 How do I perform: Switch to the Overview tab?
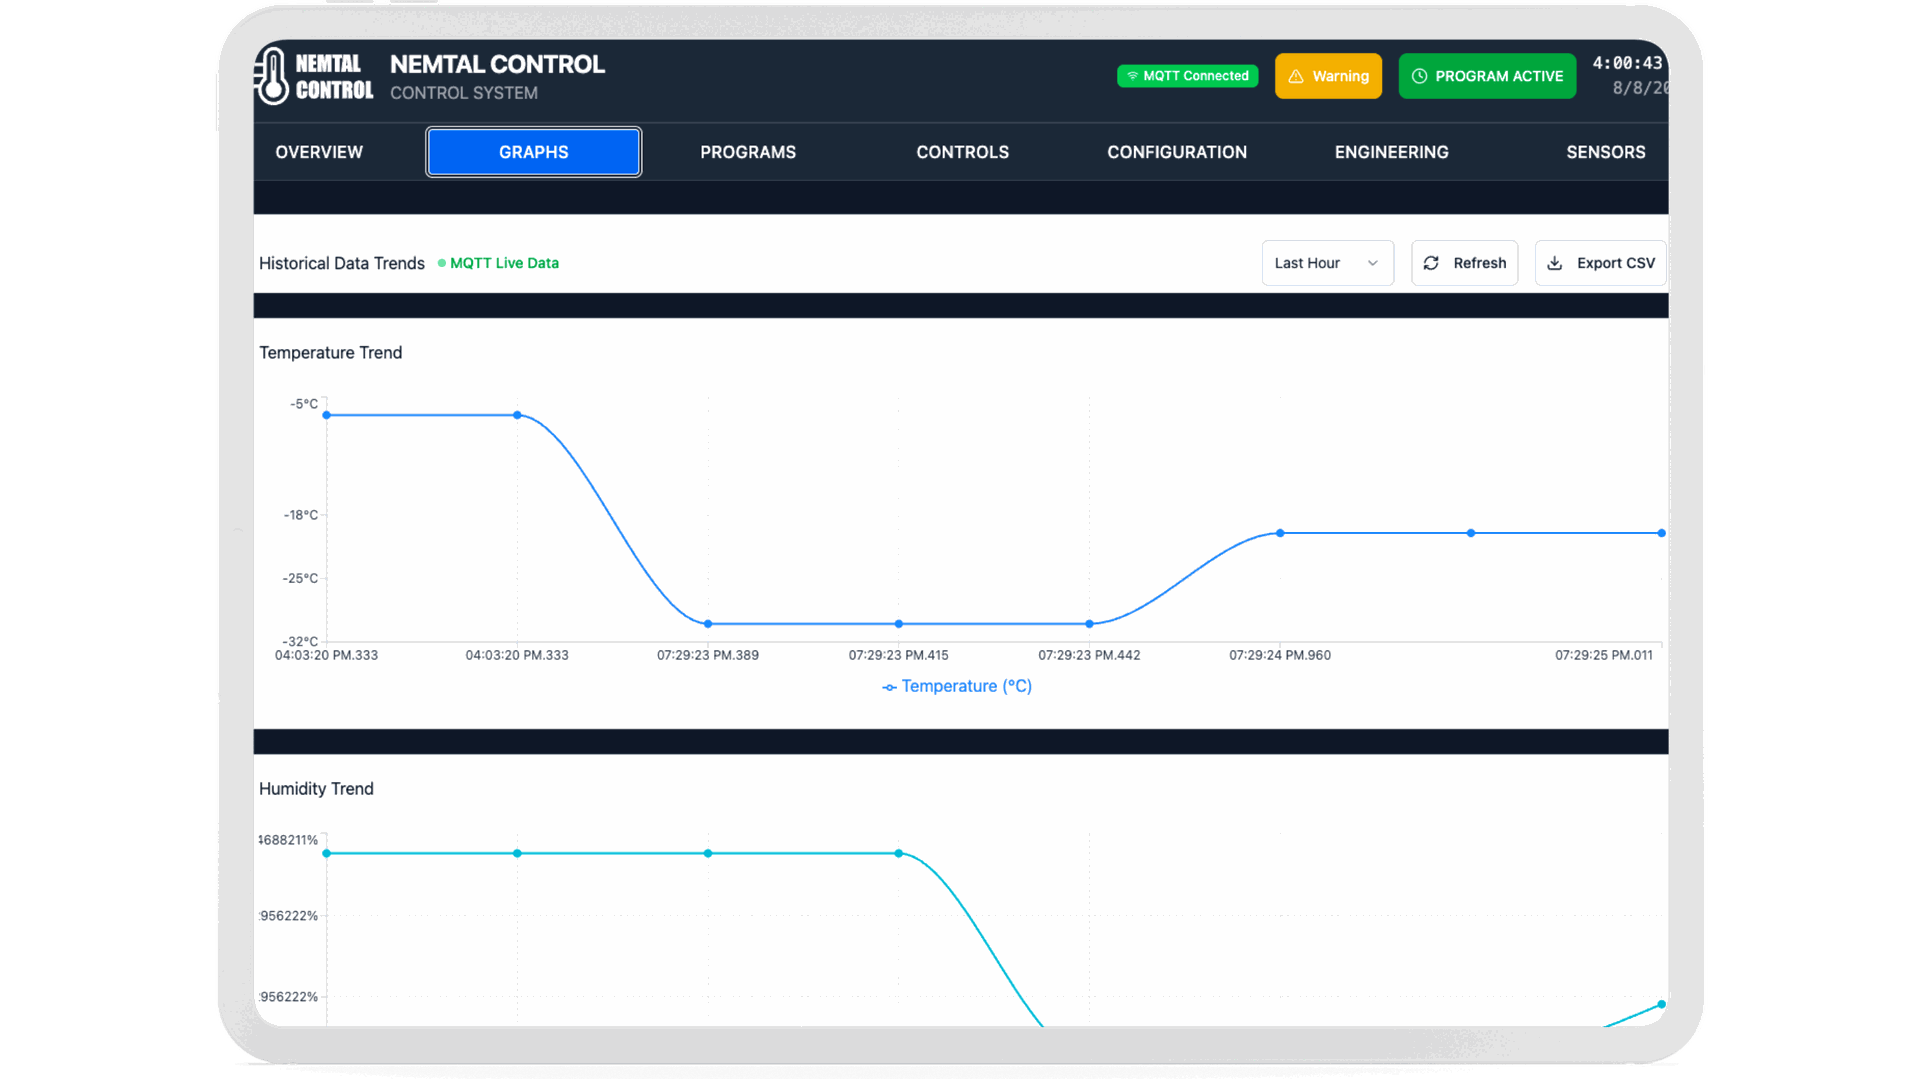click(319, 152)
